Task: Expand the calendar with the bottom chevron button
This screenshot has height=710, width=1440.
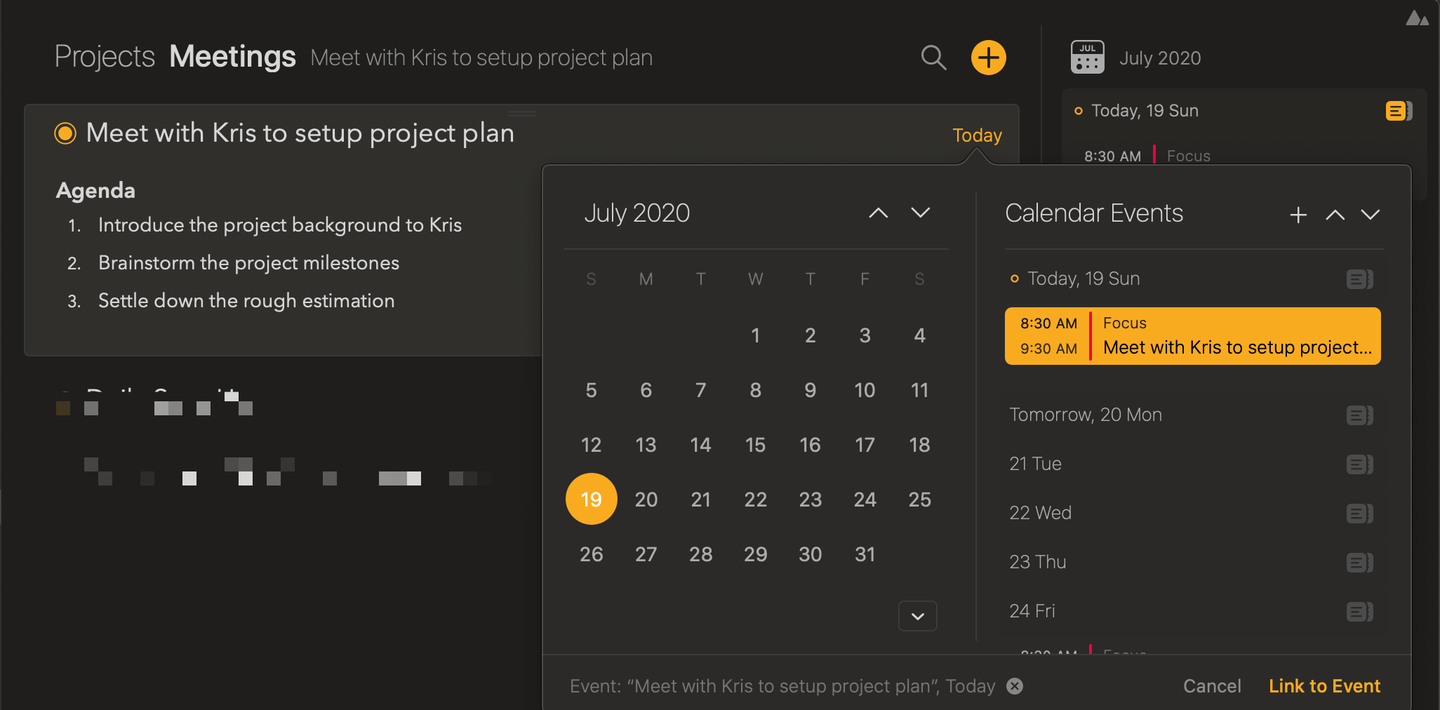Action: 917,616
